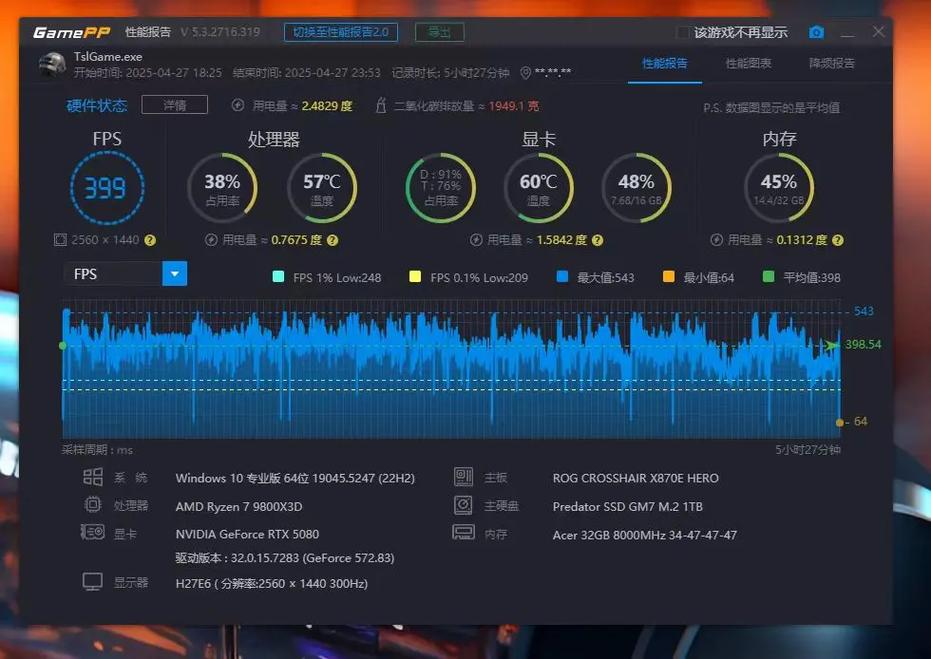Click the TslGame.exe game avatar icon
This screenshot has width=931, height=659.
coord(52,65)
